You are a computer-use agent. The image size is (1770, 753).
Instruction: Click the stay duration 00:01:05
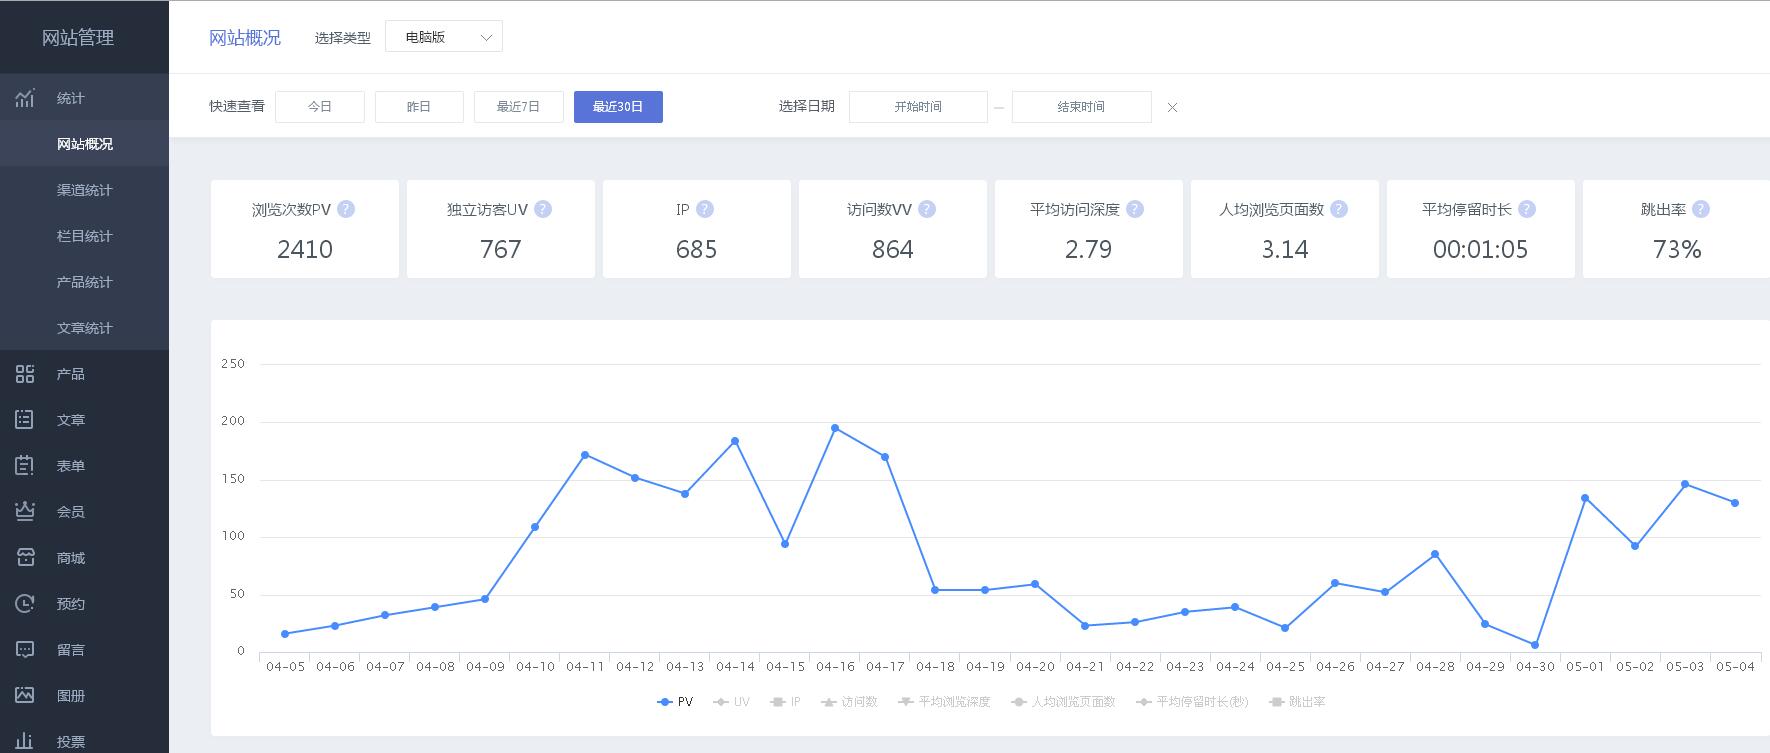[x=1481, y=249]
